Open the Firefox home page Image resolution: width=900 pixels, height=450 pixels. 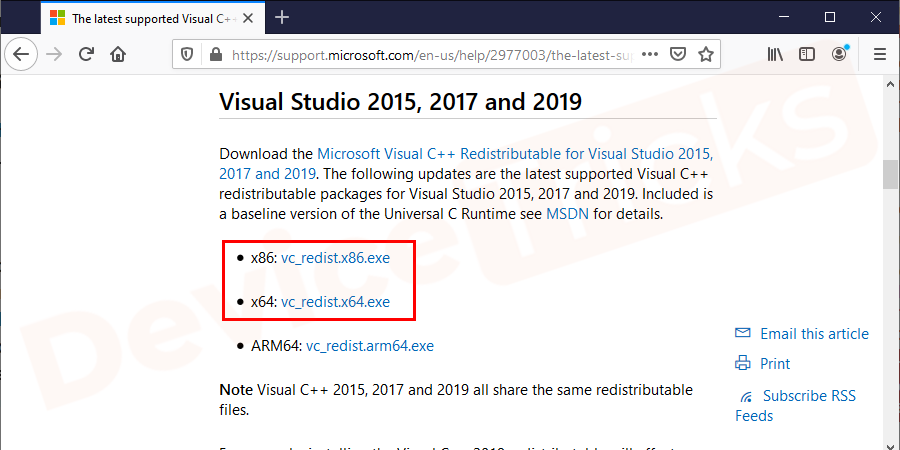[x=118, y=55]
